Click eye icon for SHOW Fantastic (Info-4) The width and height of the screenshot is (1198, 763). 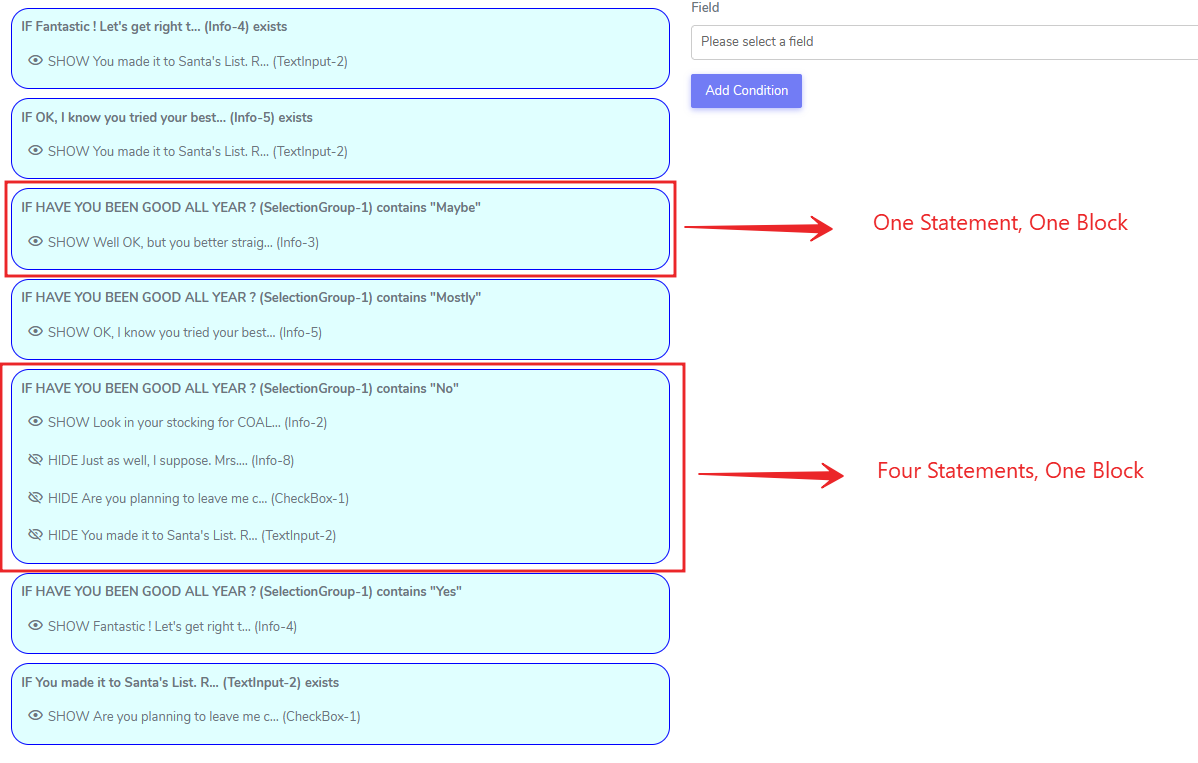36,626
